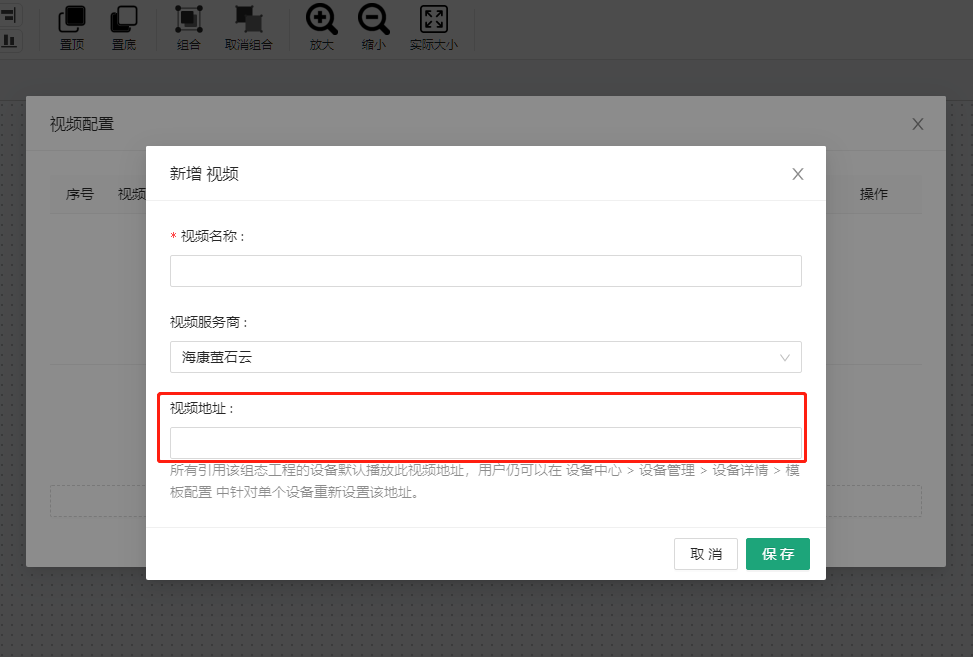Click the align-bottom icon at toolbar edge

point(8,40)
